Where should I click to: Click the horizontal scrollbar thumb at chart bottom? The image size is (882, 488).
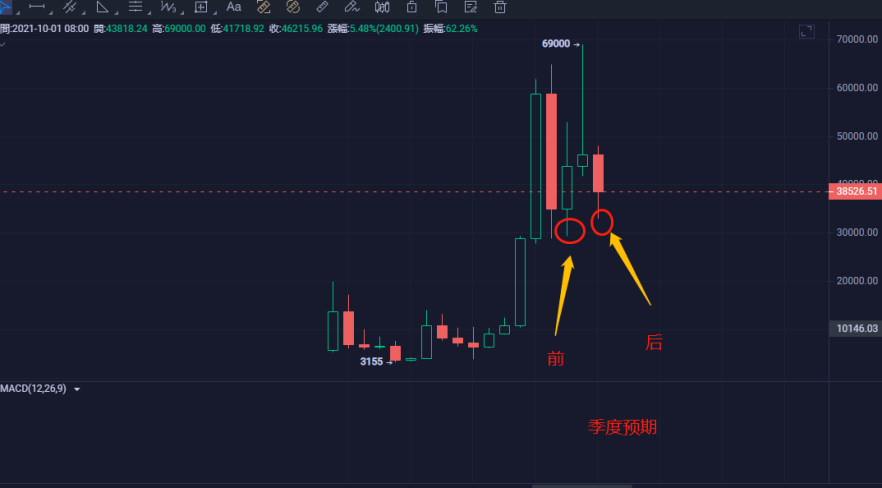[x=582, y=486]
